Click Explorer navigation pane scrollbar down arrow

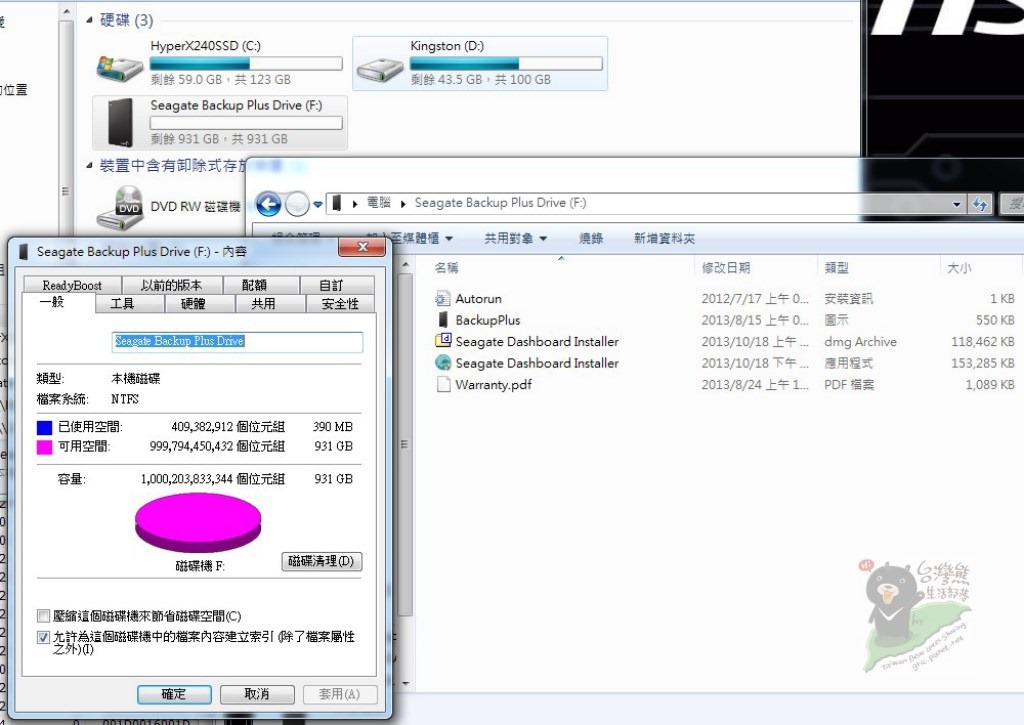406,683
